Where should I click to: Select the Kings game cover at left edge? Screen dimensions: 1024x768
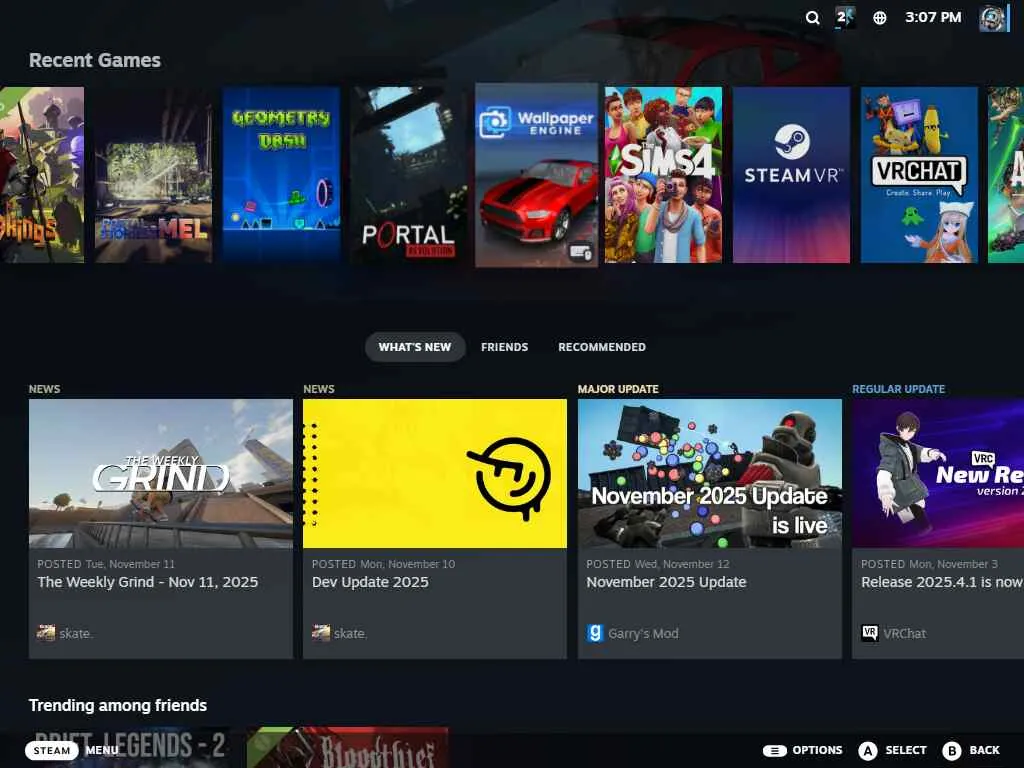point(42,175)
